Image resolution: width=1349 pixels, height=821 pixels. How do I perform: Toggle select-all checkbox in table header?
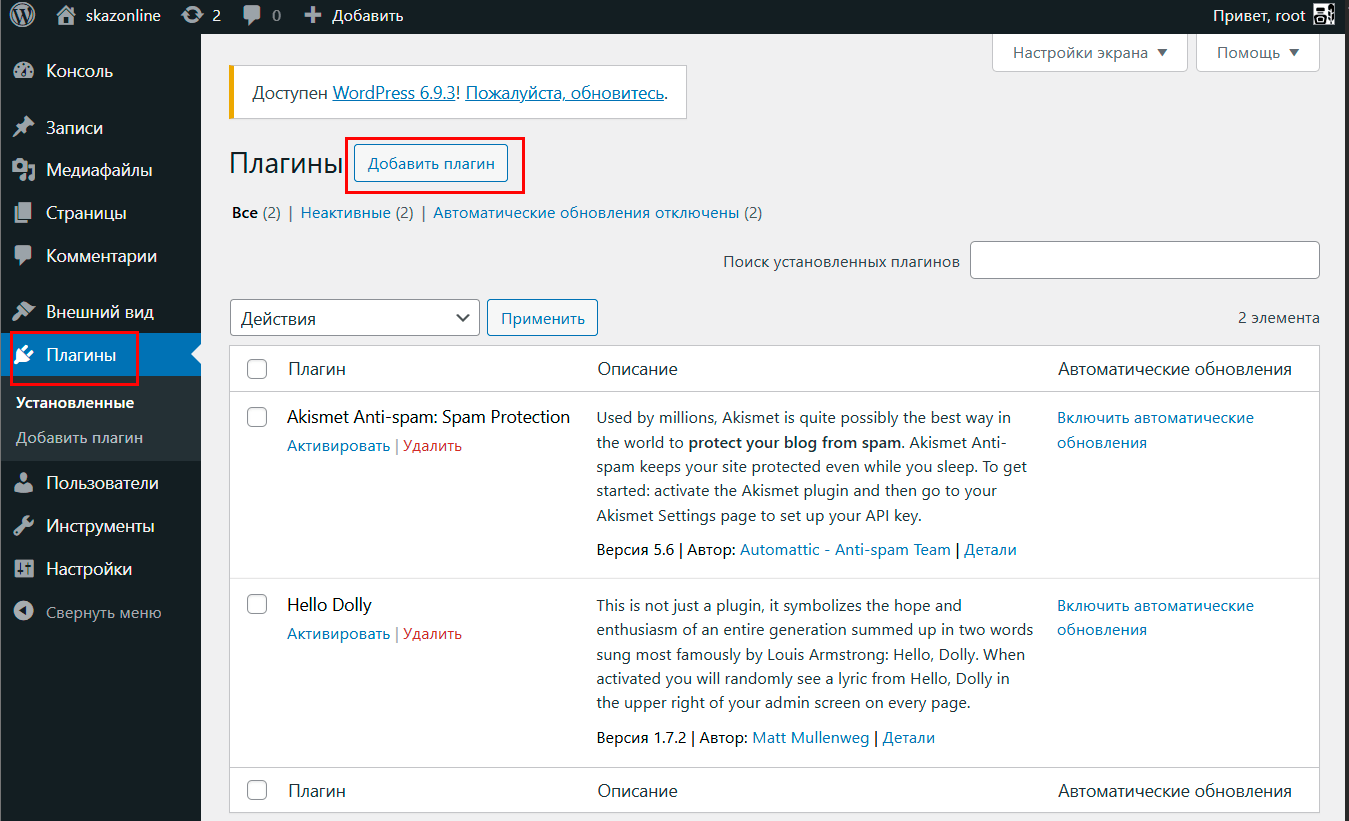(257, 369)
